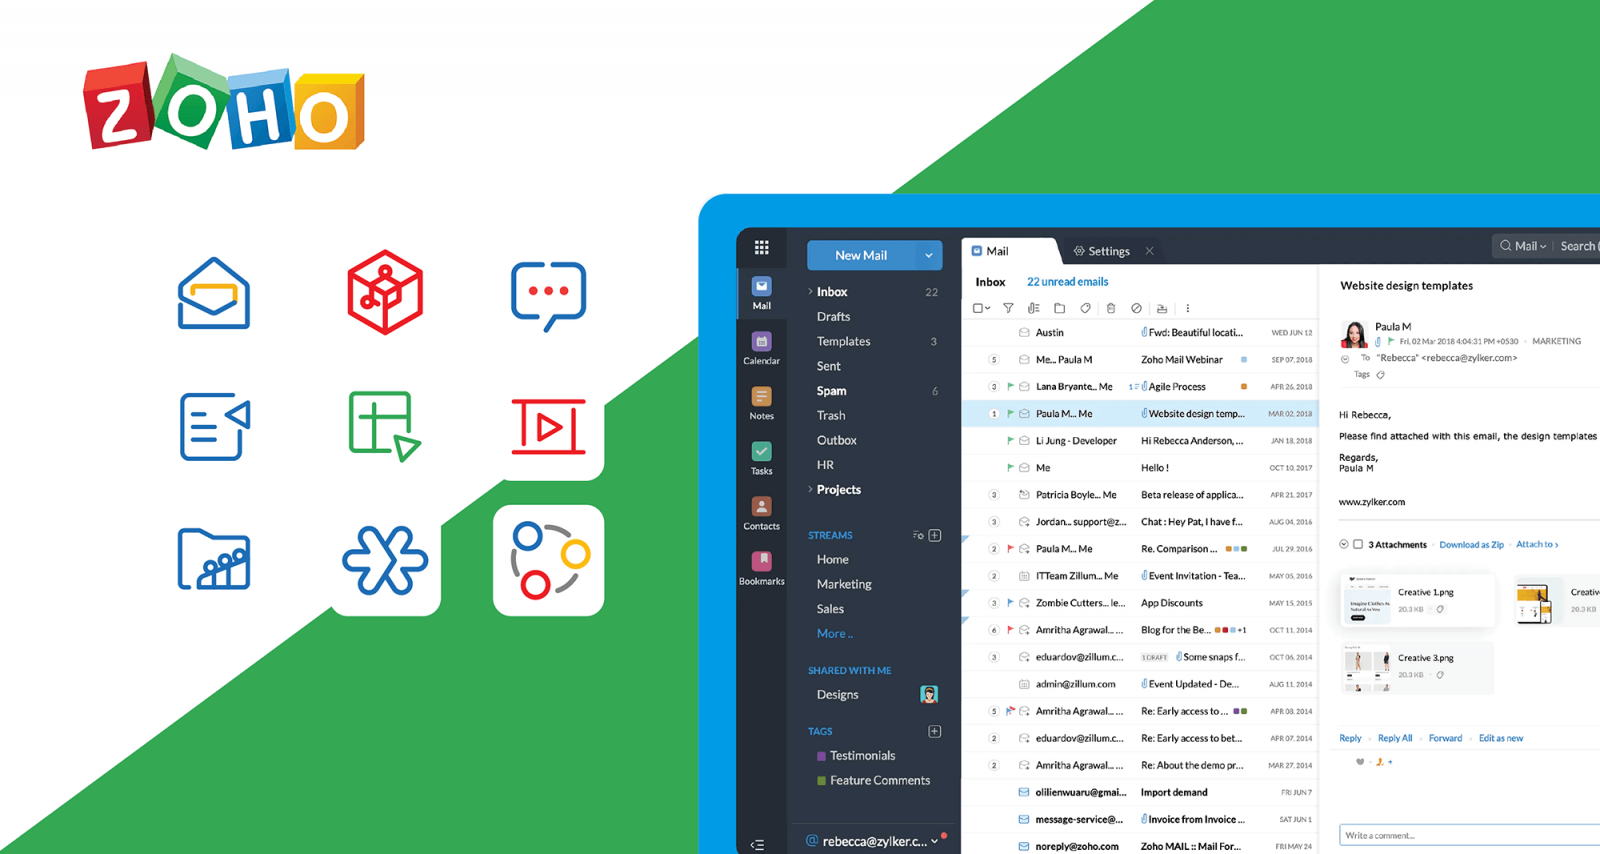Image resolution: width=1600 pixels, height=854 pixels.
Task: Select the purple Testimonials tag swatch
Action: pos(821,756)
